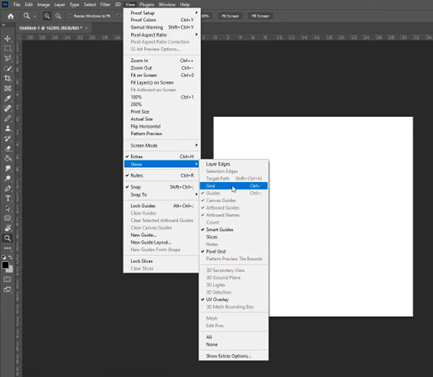Select the Horizontal Type tool
The height and width of the screenshot is (377, 433).
pyautogui.click(x=7, y=199)
